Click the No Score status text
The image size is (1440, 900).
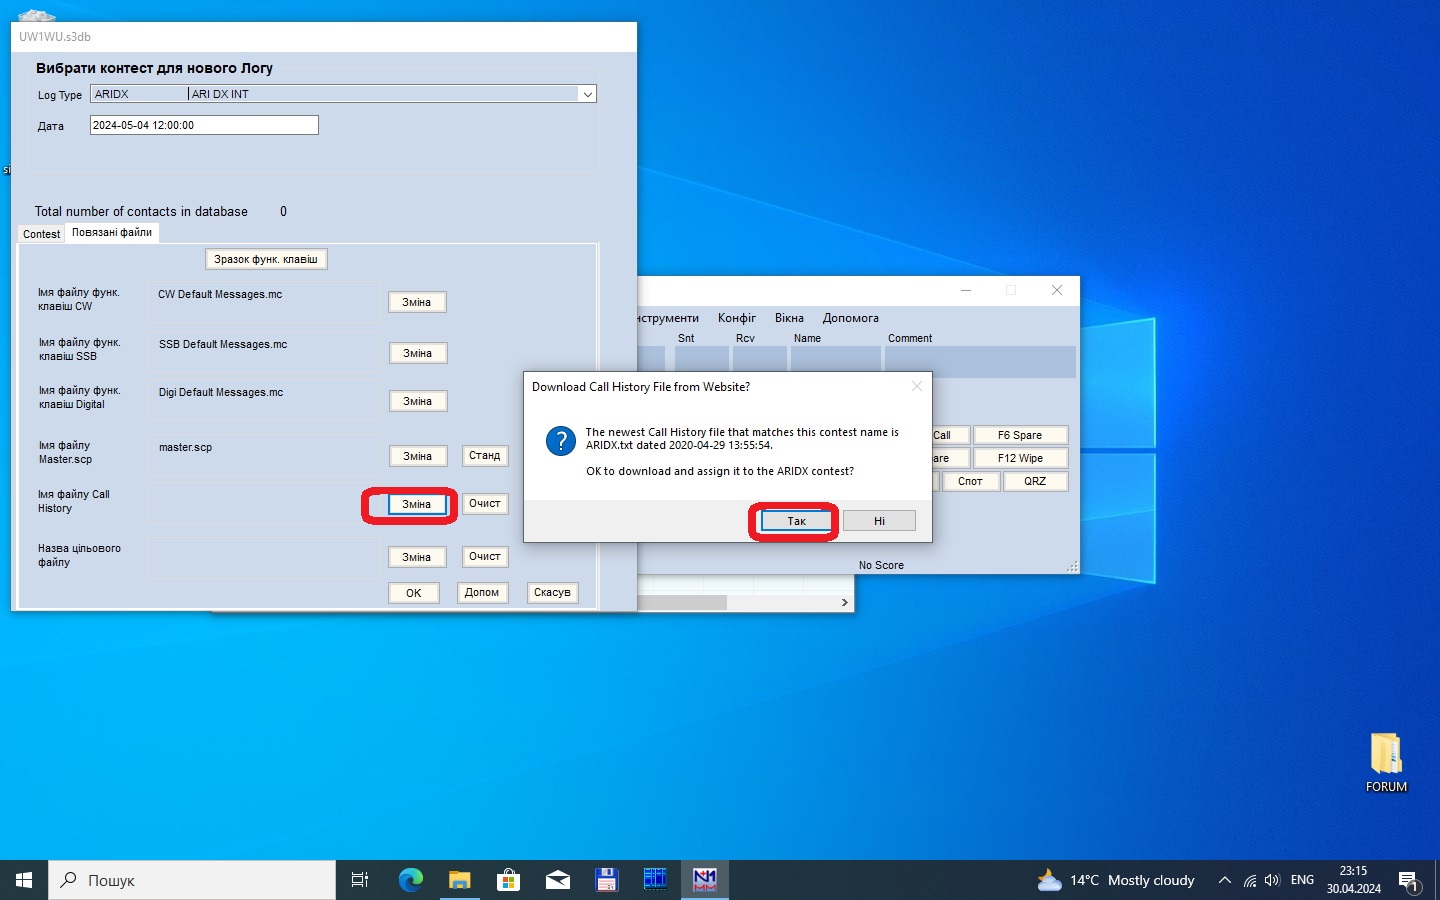pyautogui.click(x=881, y=565)
